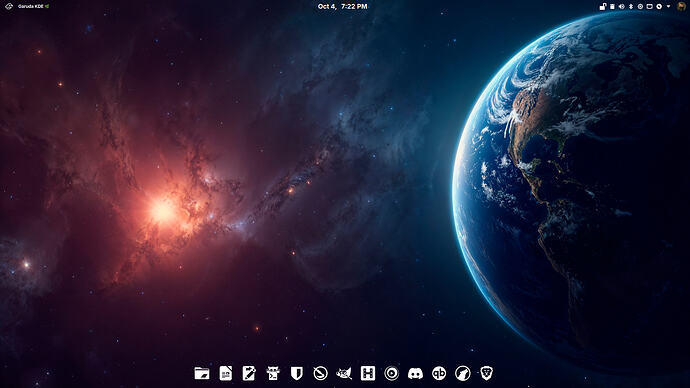Screen dimensions: 690x388
Task: Open the file manager folder icon in dock
Action: point(202,373)
